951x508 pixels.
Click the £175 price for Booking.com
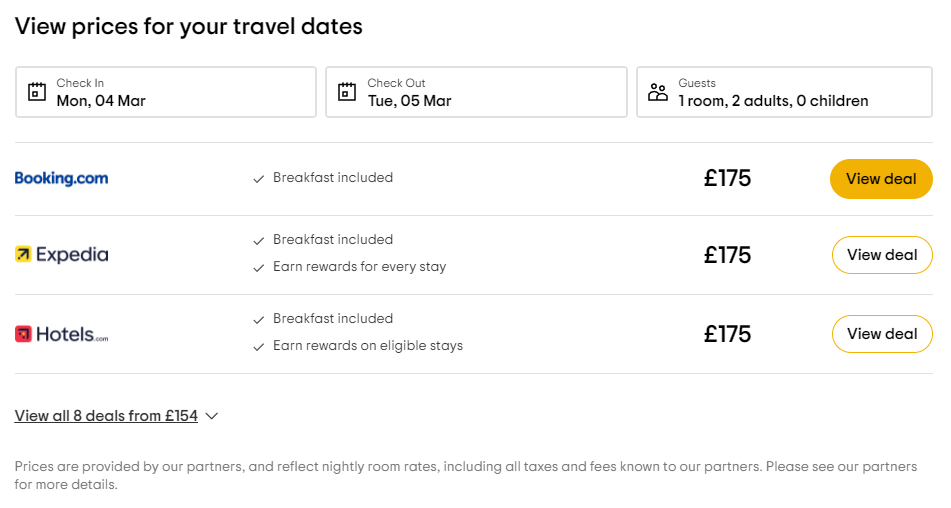[x=727, y=179]
